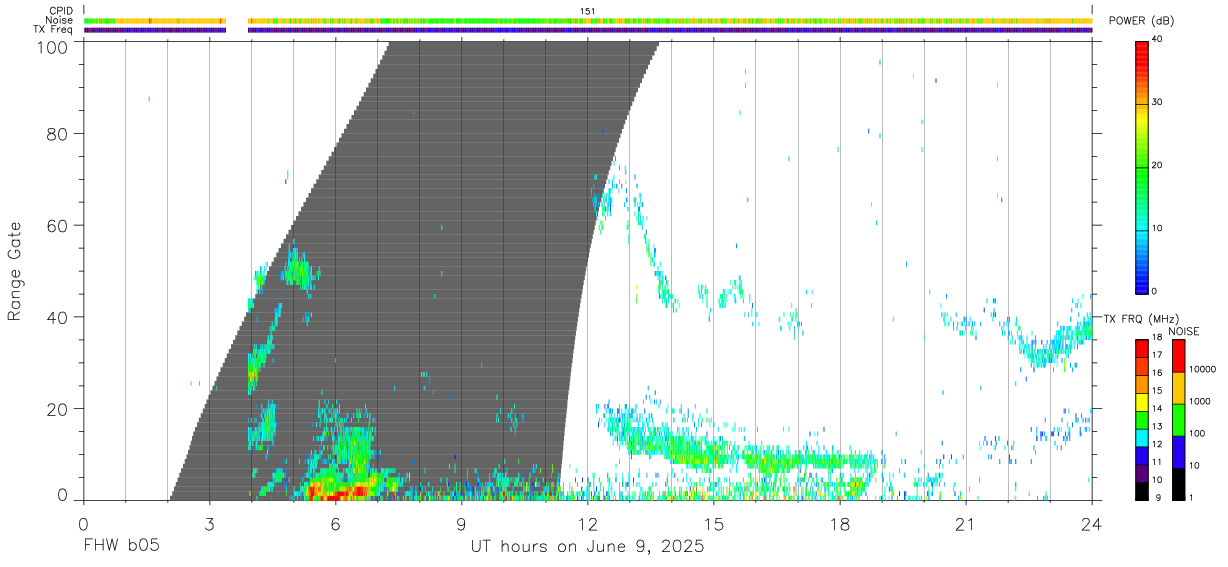Click the Range Gate axis title
This screenshot has height=567, width=1228.
[x=15, y=271]
